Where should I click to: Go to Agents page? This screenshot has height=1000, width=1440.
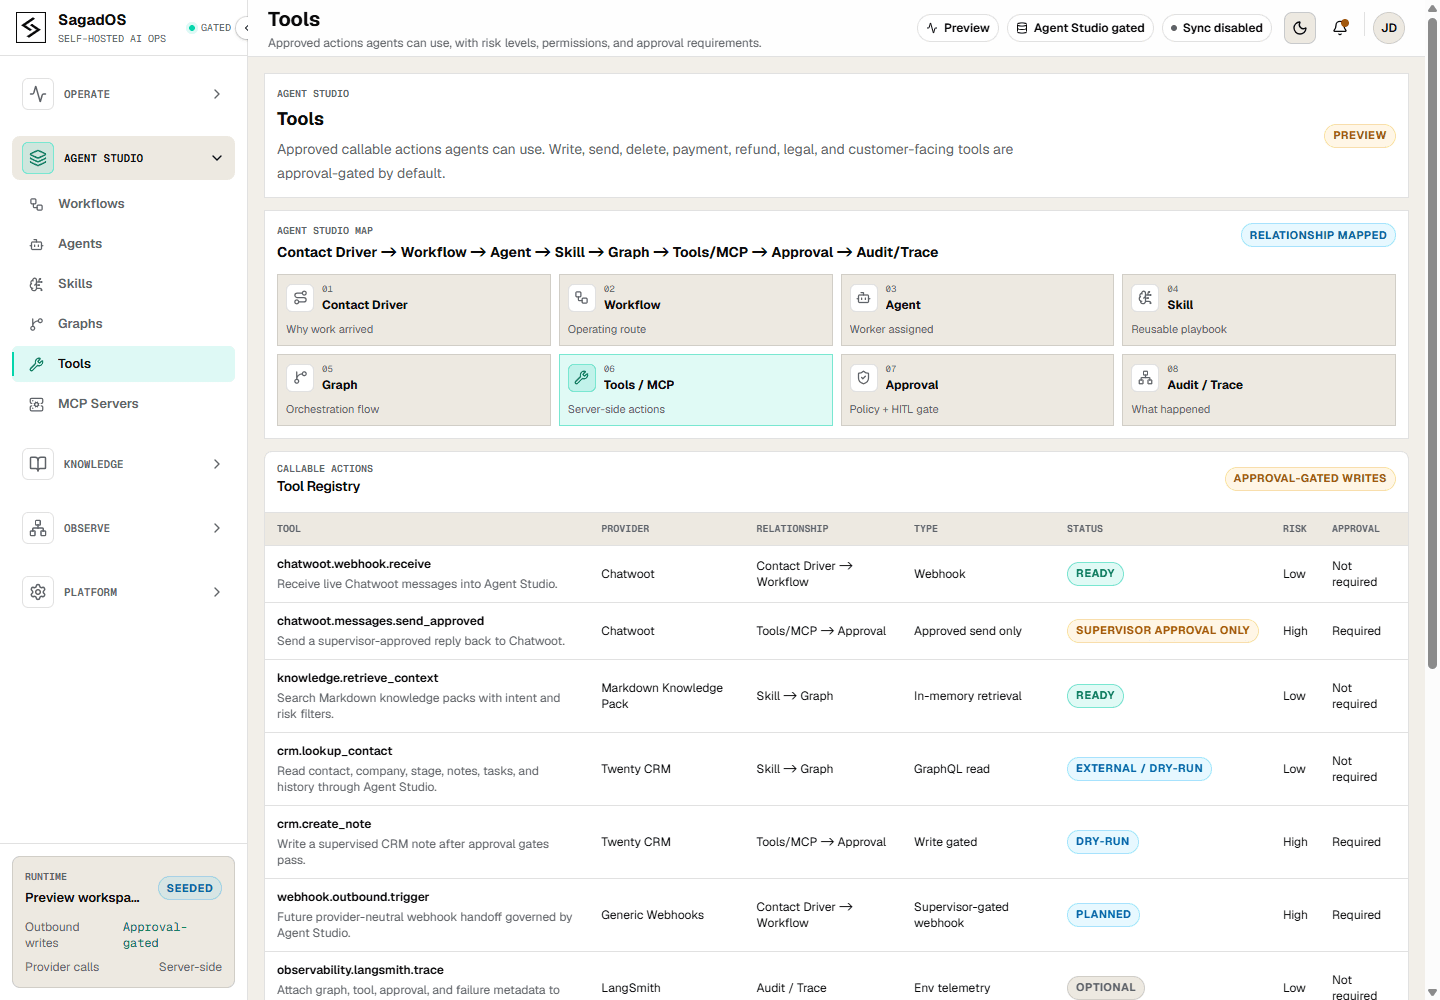pos(123,244)
